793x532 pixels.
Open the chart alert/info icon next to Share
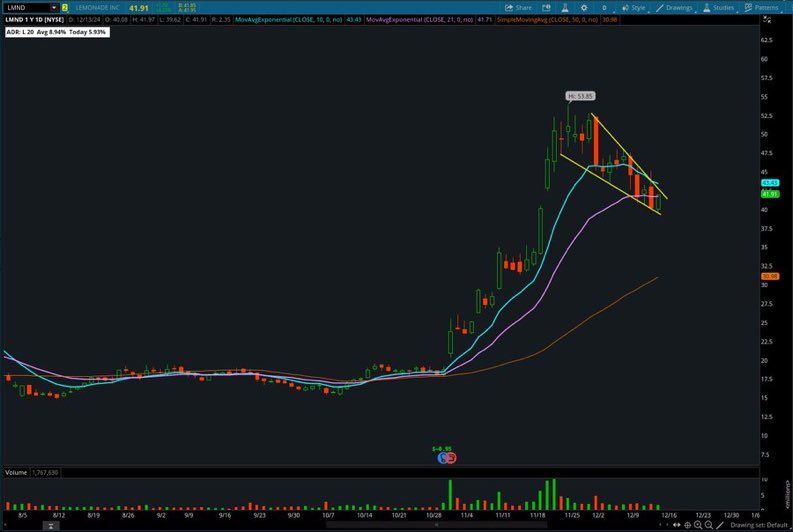[546, 8]
